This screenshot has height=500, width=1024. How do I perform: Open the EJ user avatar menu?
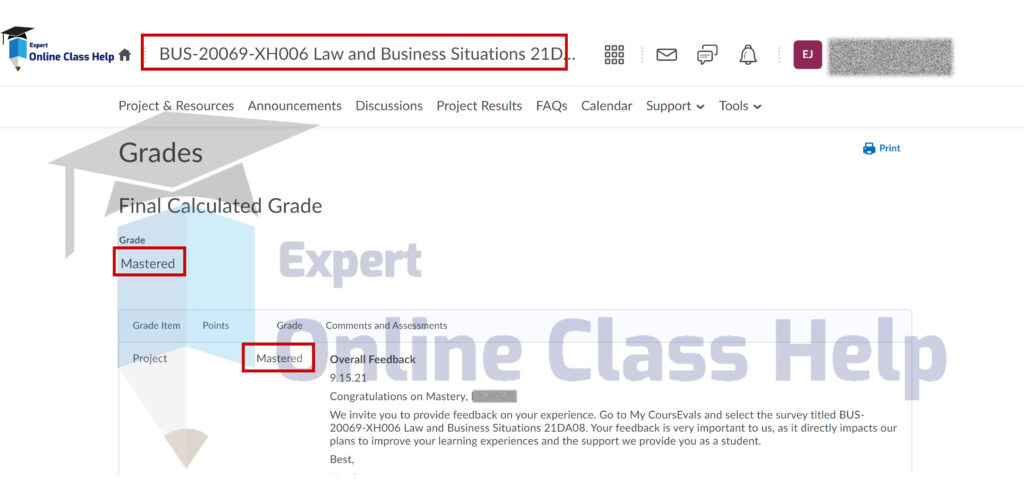[x=807, y=55]
